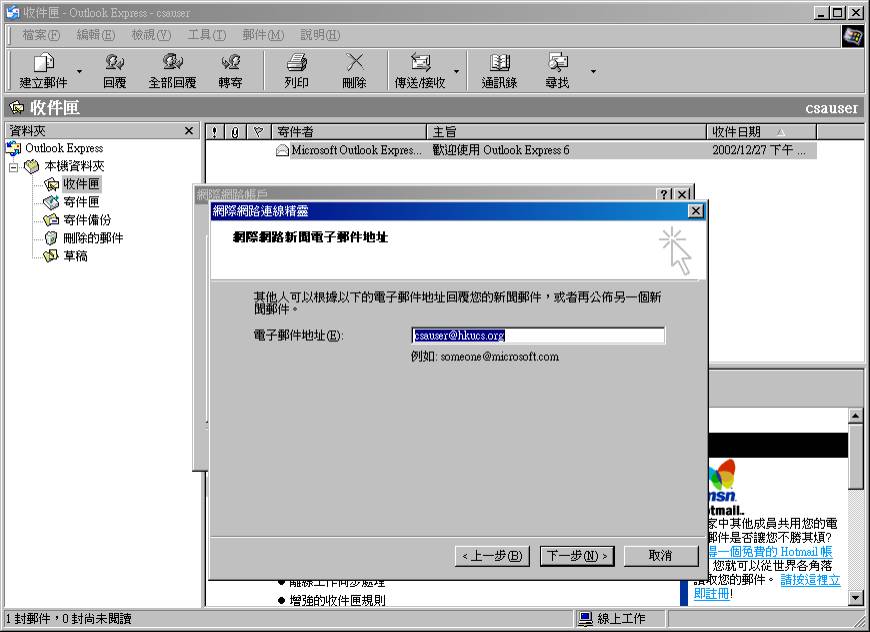Click the Windows logo throbber icon
This screenshot has width=870, height=632.
[x=853, y=37]
